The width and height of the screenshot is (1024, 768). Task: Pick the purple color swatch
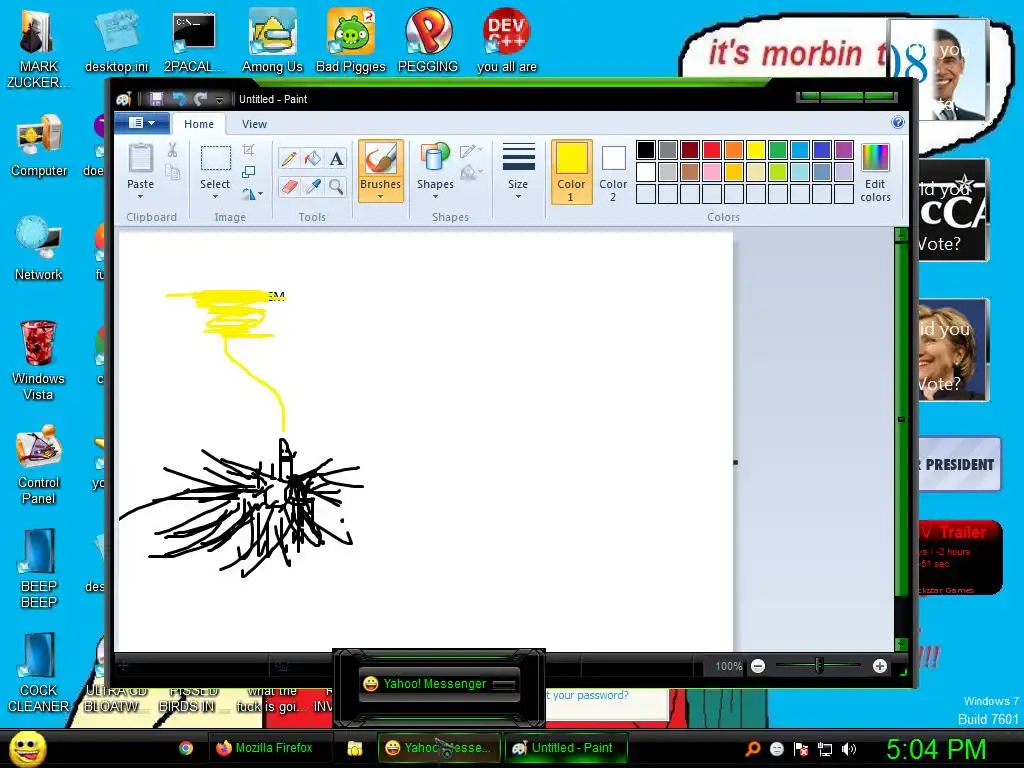coord(844,150)
